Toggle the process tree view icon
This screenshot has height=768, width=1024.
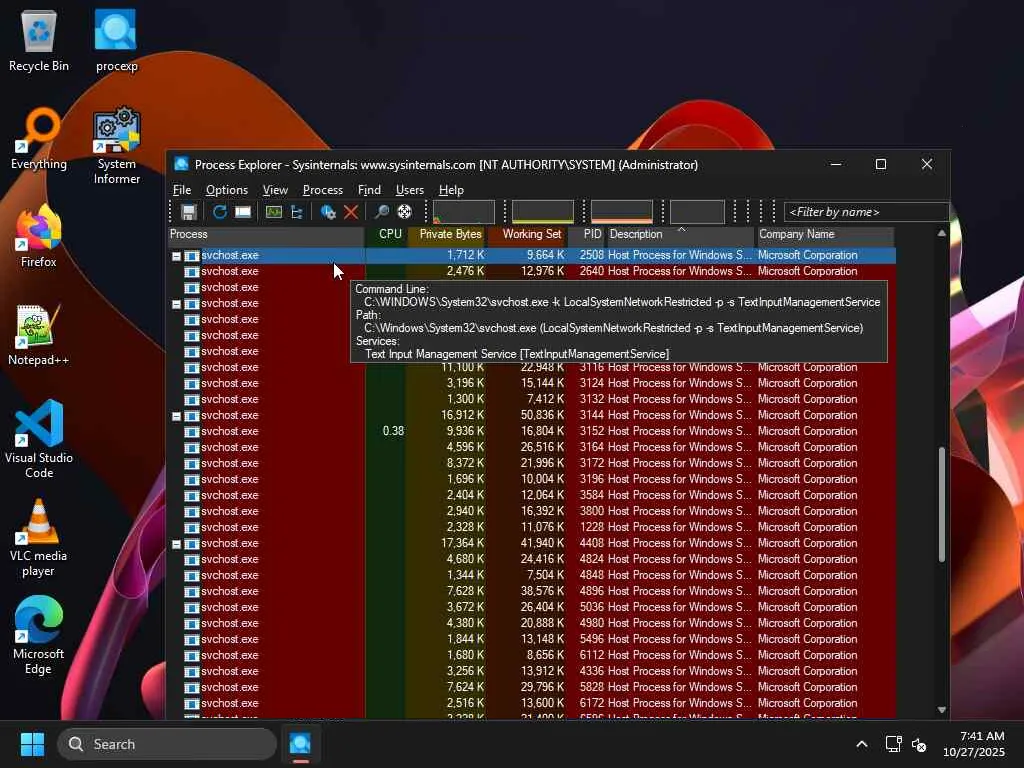[x=296, y=212]
